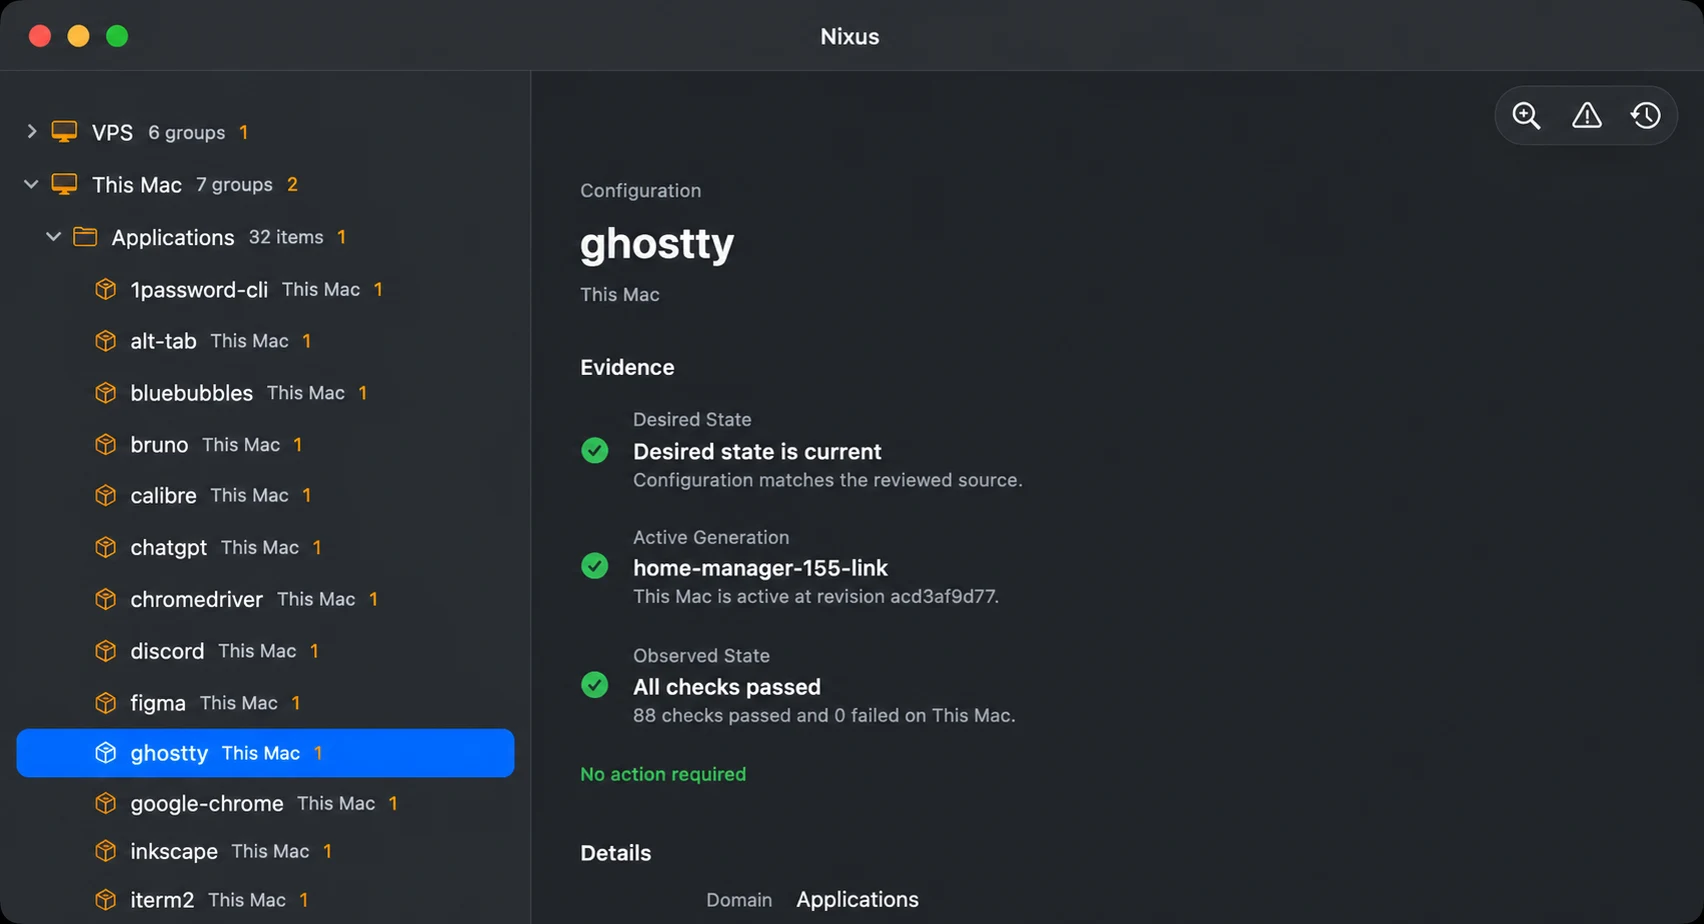The width and height of the screenshot is (1704, 924).
Task: Select chatgpt in the sidebar
Action: pos(265,547)
